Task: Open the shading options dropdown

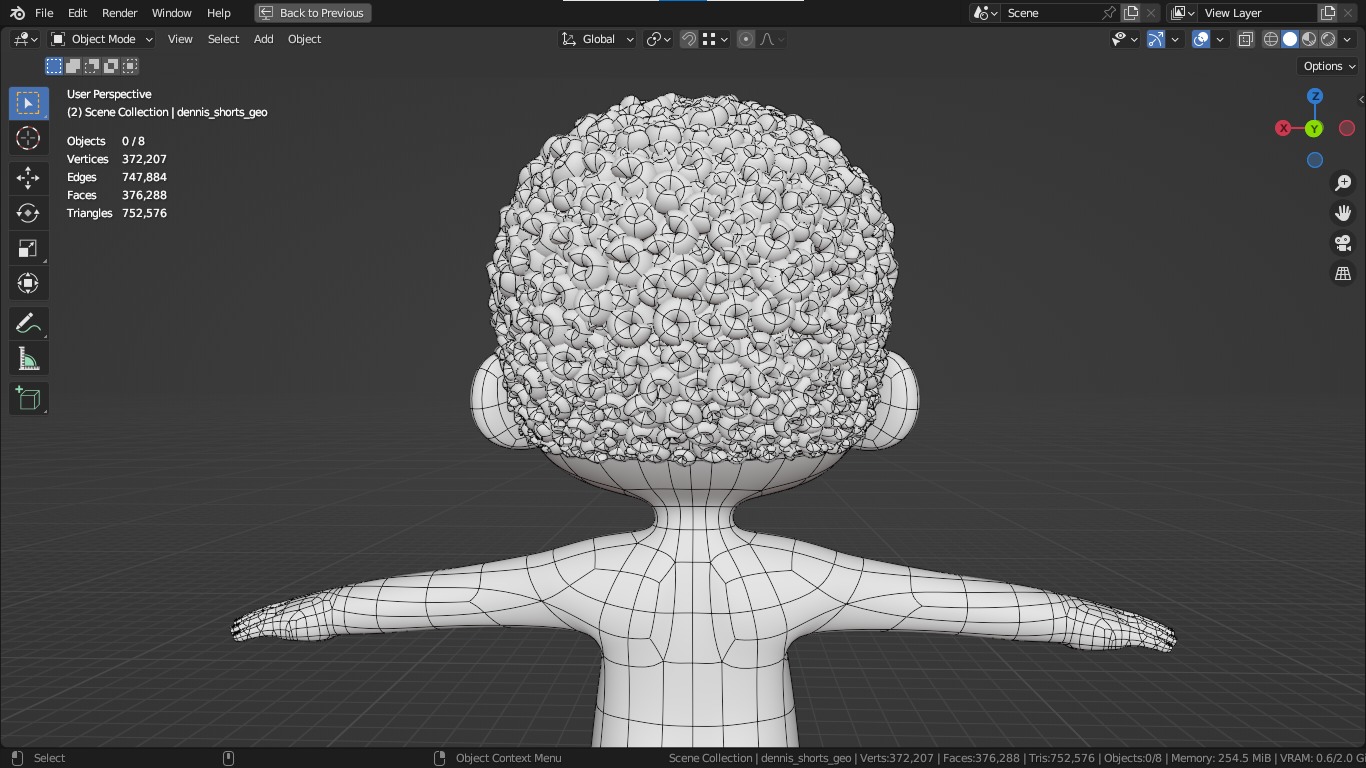Action: (x=1348, y=39)
